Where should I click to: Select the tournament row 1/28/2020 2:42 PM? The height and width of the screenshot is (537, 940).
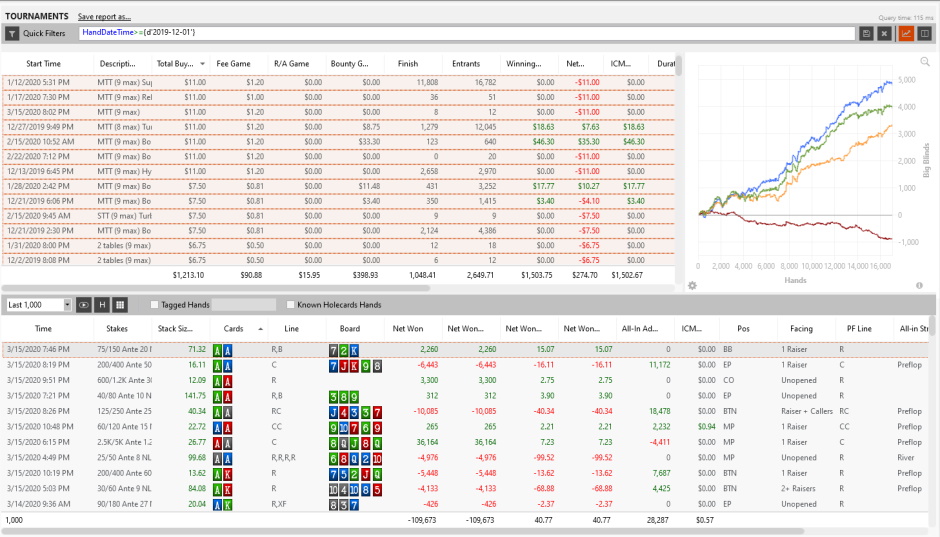pos(338,186)
